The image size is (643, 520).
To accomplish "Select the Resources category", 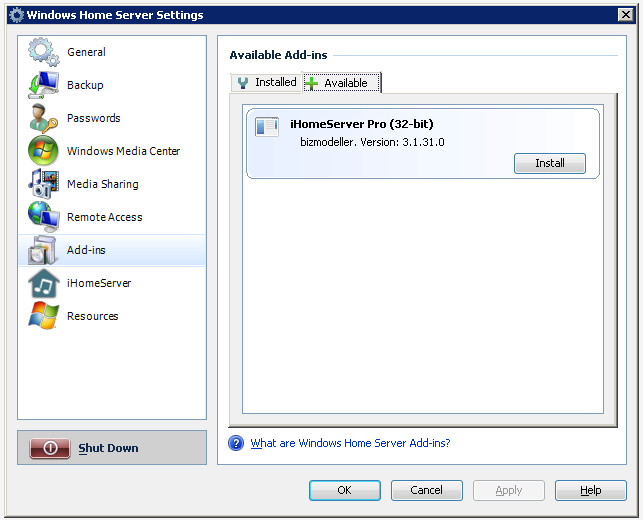I will pos(112,316).
